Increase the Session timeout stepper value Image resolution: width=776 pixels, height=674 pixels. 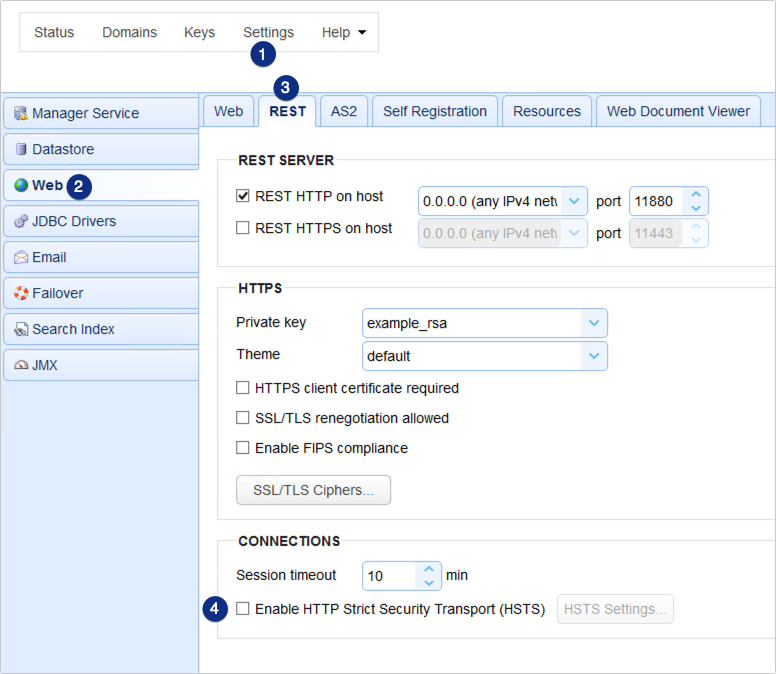(429, 568)
